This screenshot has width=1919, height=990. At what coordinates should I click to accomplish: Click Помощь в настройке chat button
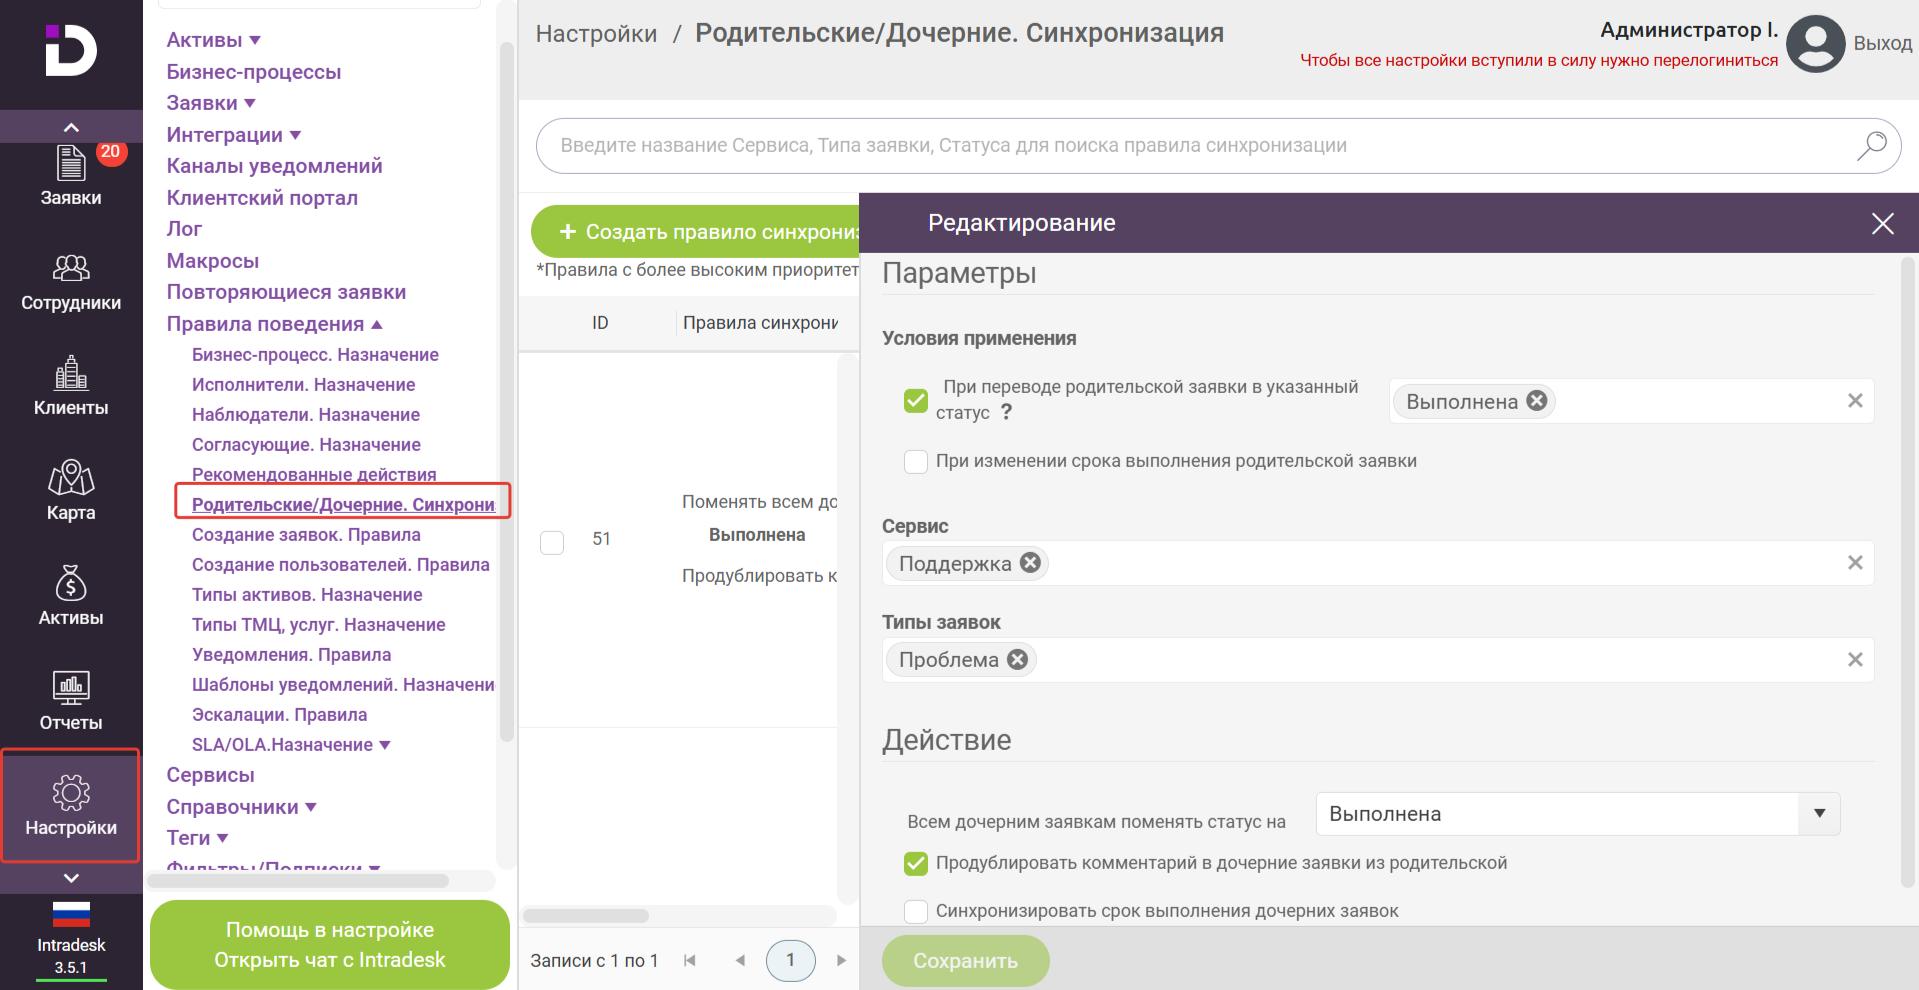click(329, 944)
